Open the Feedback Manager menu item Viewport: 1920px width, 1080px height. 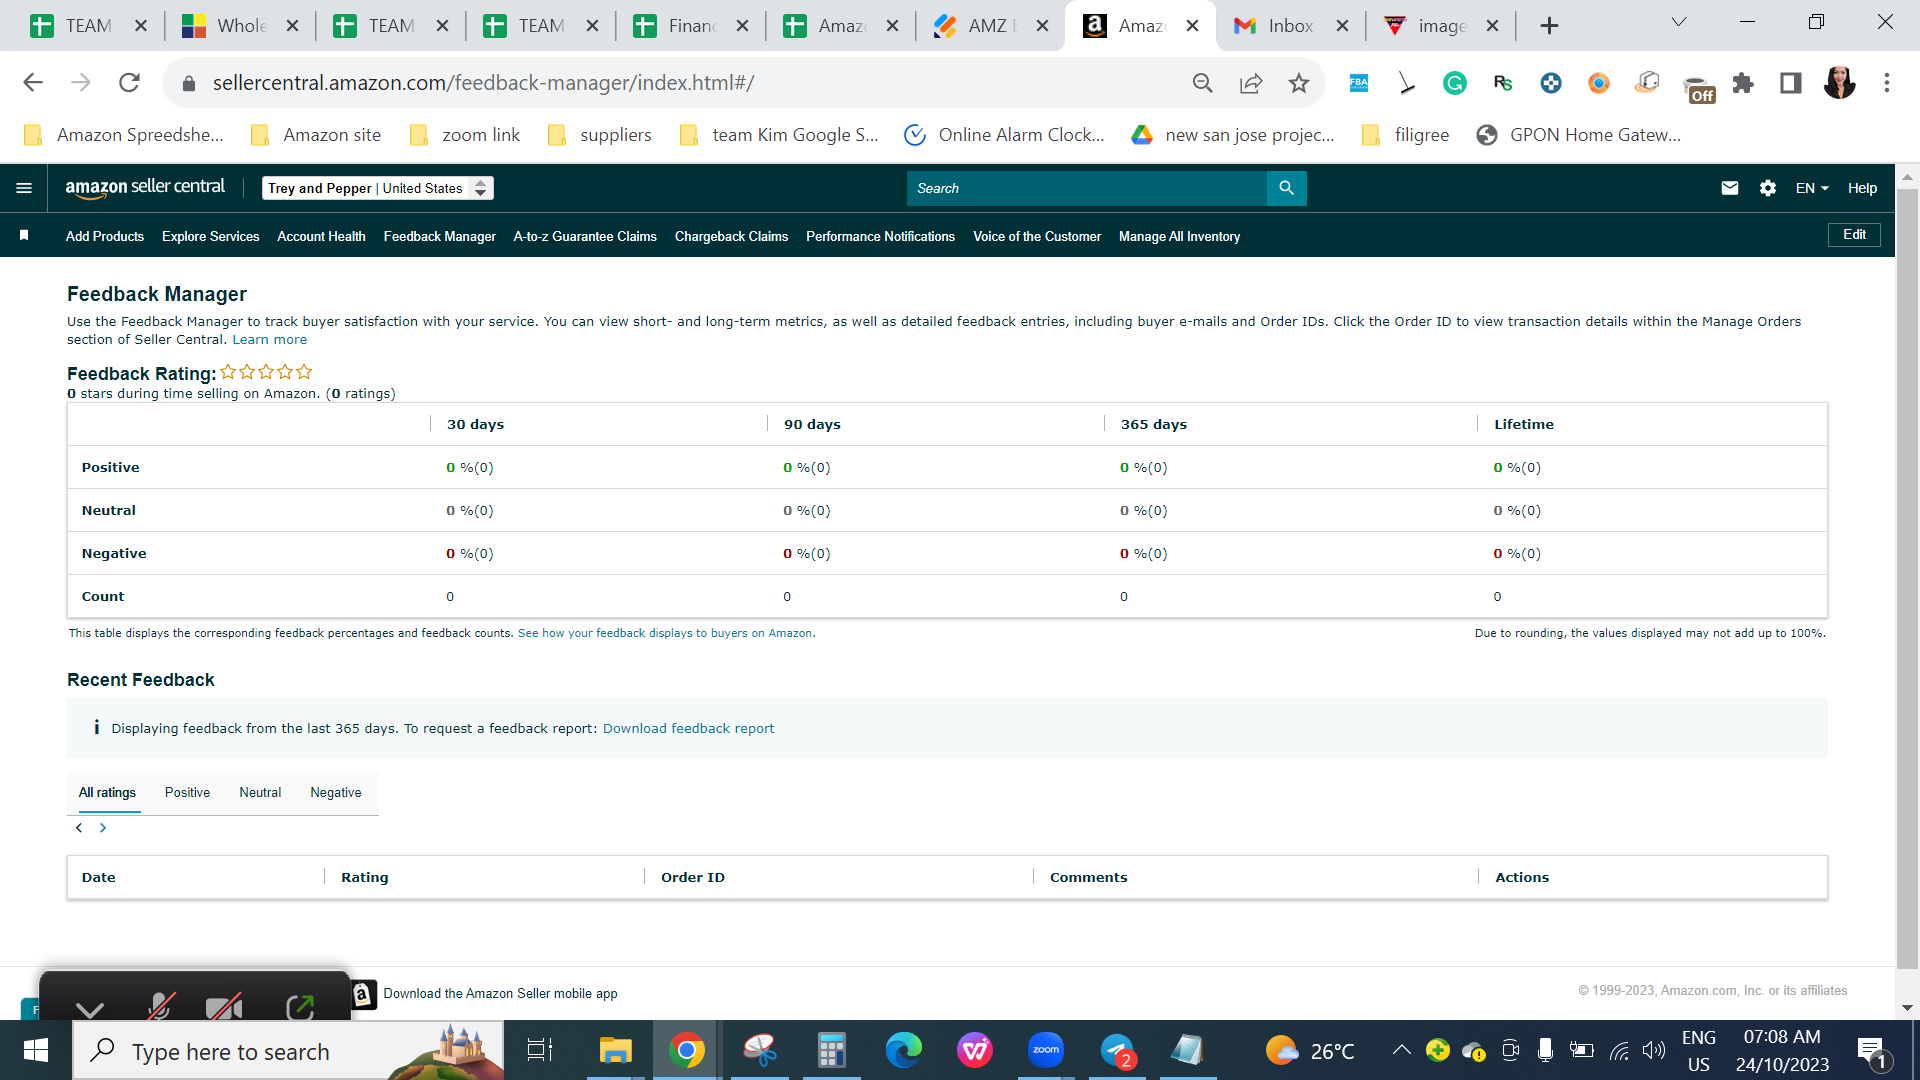click(439, 237)
